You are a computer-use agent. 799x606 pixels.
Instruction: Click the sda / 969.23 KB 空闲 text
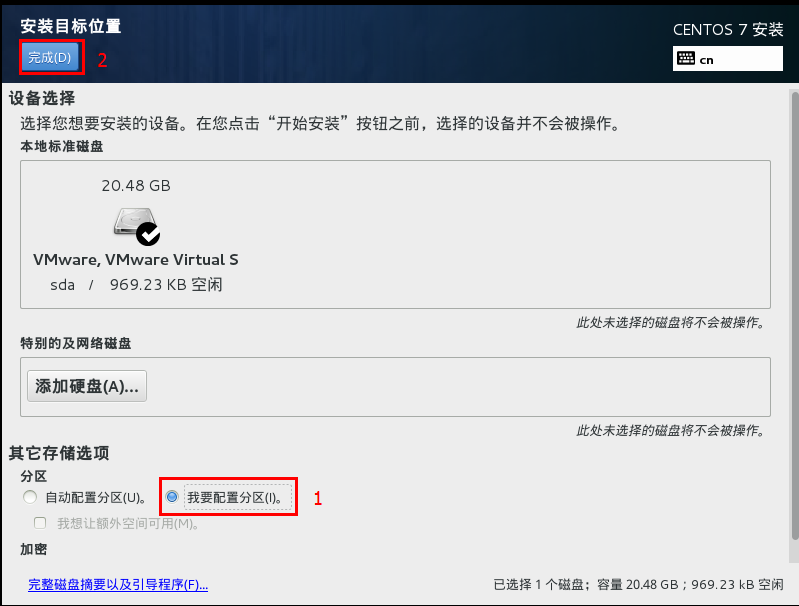[x=136, y=284]
